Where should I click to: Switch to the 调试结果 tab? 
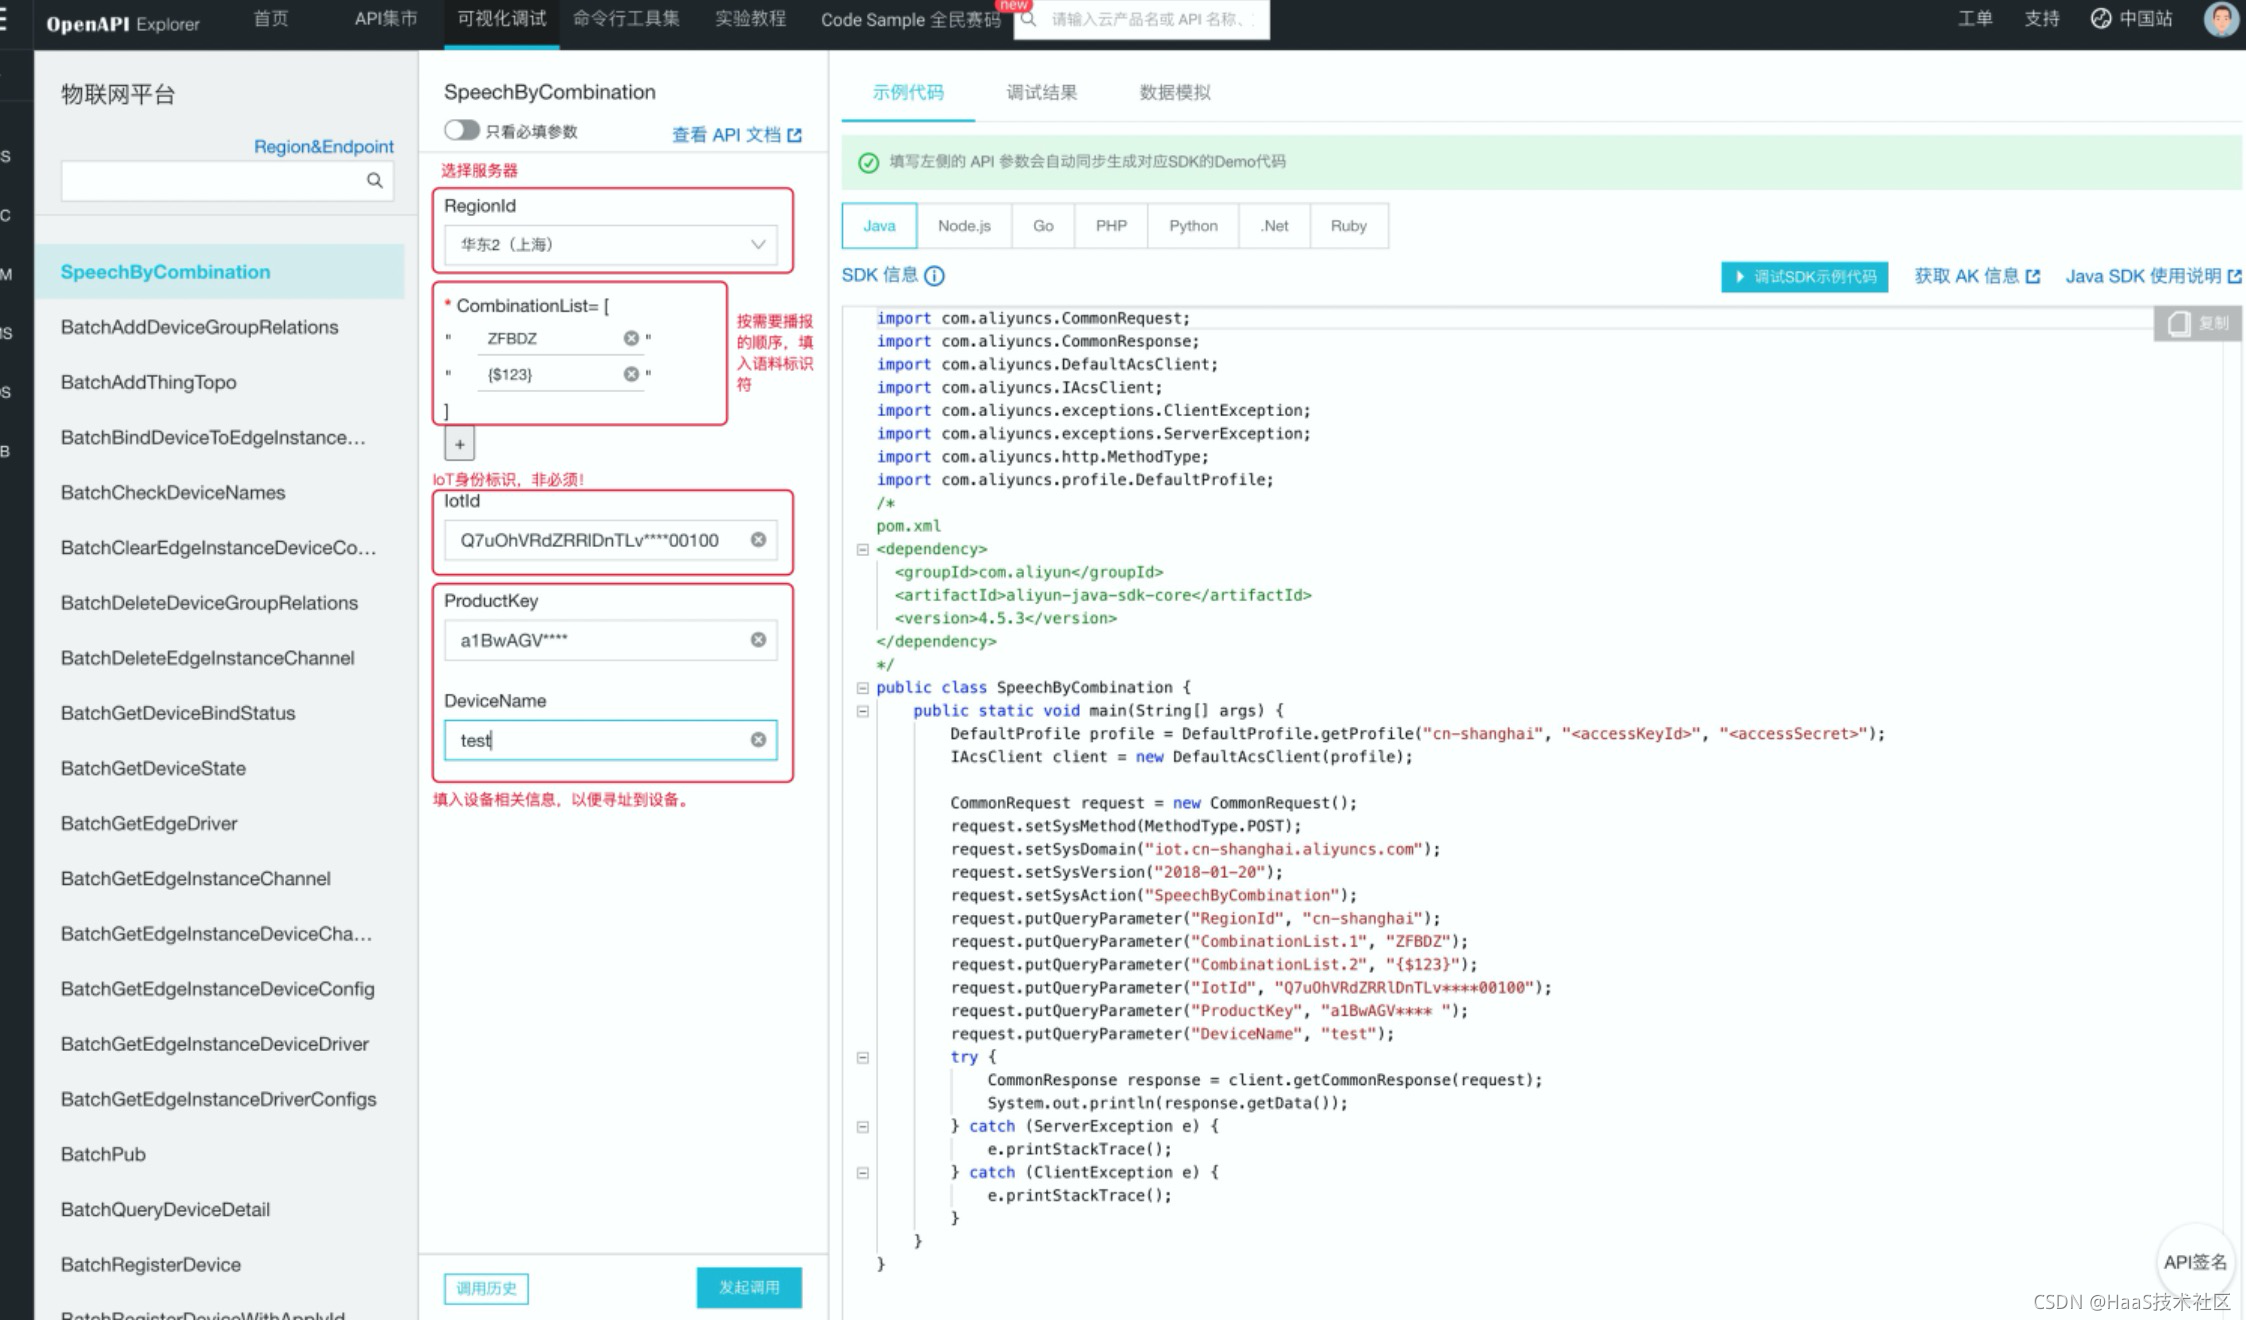tap(1041, 93)
